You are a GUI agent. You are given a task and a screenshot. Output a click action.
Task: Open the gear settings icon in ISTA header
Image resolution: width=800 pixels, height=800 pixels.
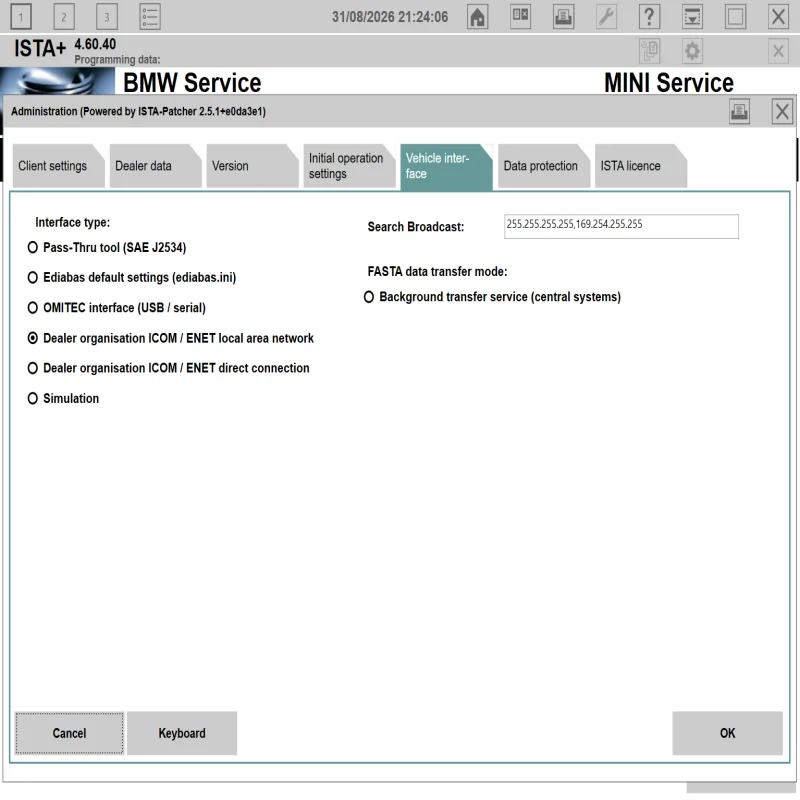point(692,51)
